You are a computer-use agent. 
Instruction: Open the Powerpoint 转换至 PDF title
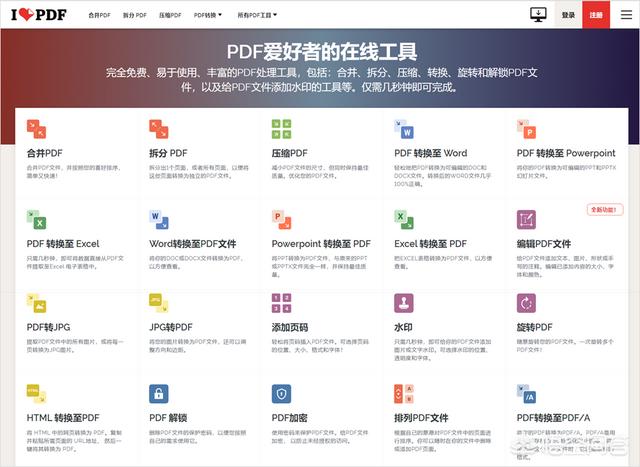point(321,244)
